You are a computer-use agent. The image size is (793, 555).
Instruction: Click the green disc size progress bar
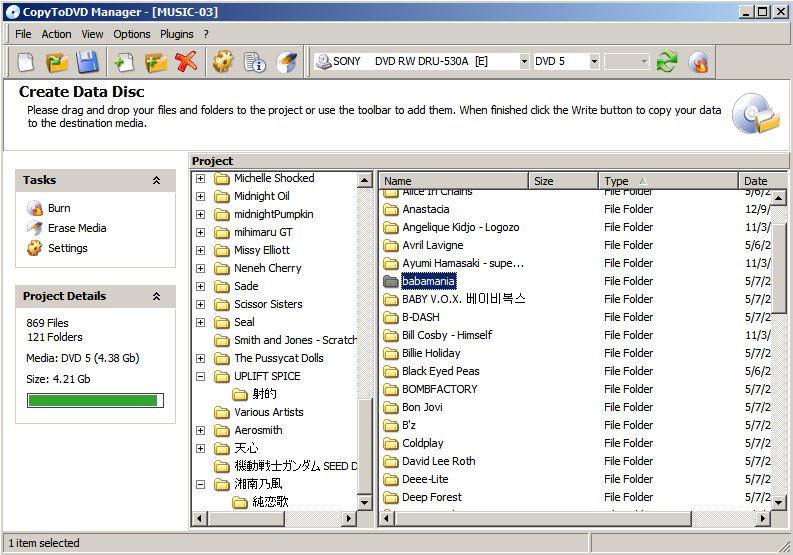[x=95, y=401]
